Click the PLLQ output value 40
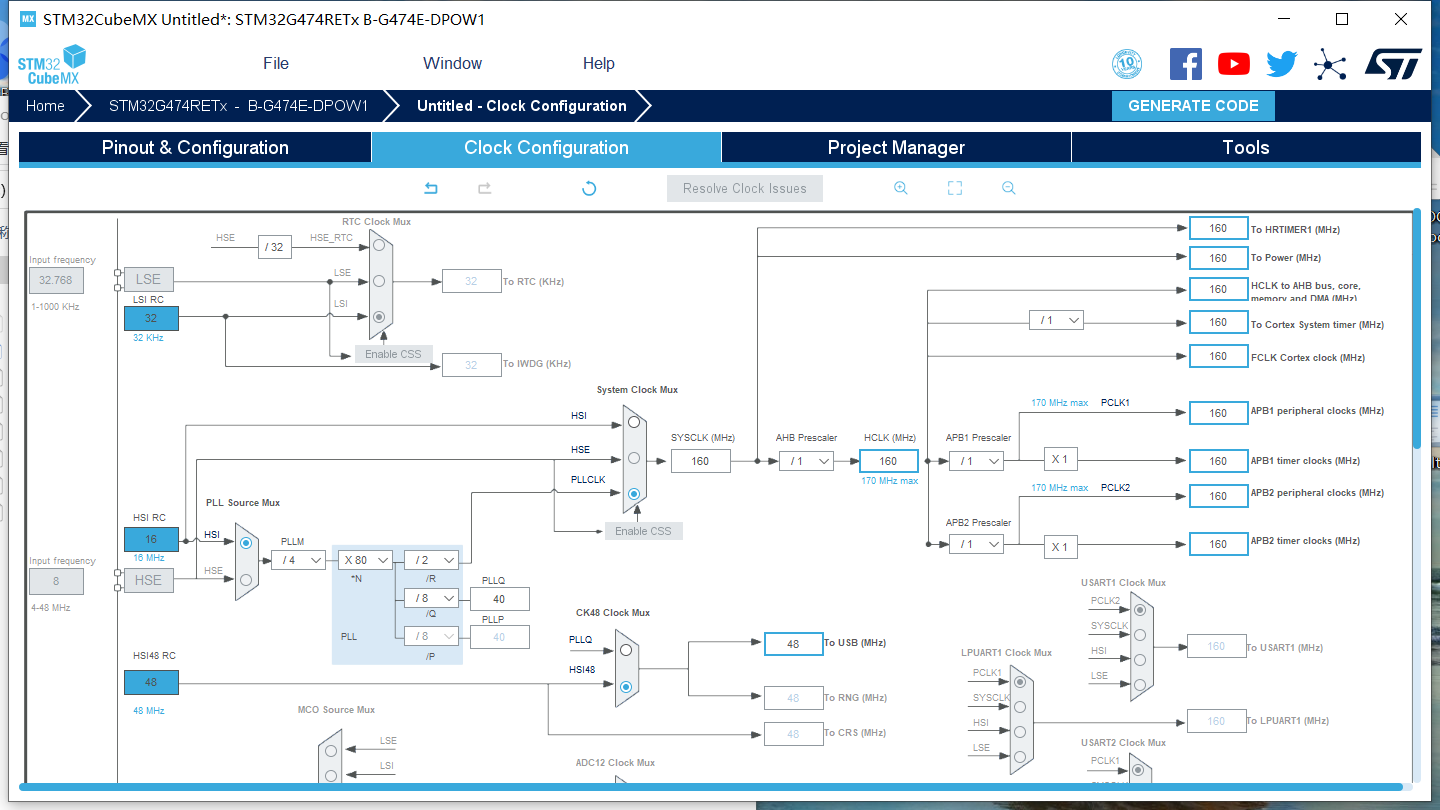This screenshot has width=1440, height=810. click(x=499, y=599)
